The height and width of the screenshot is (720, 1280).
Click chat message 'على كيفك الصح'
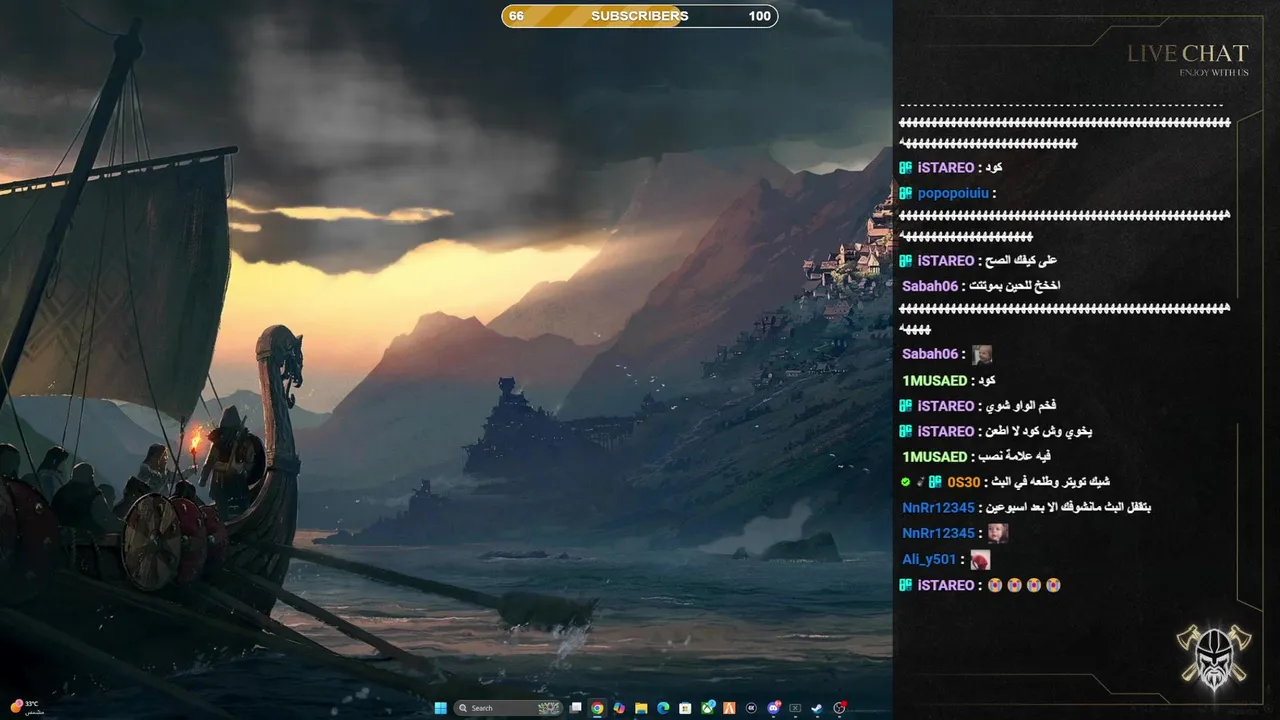[1023, 260]
